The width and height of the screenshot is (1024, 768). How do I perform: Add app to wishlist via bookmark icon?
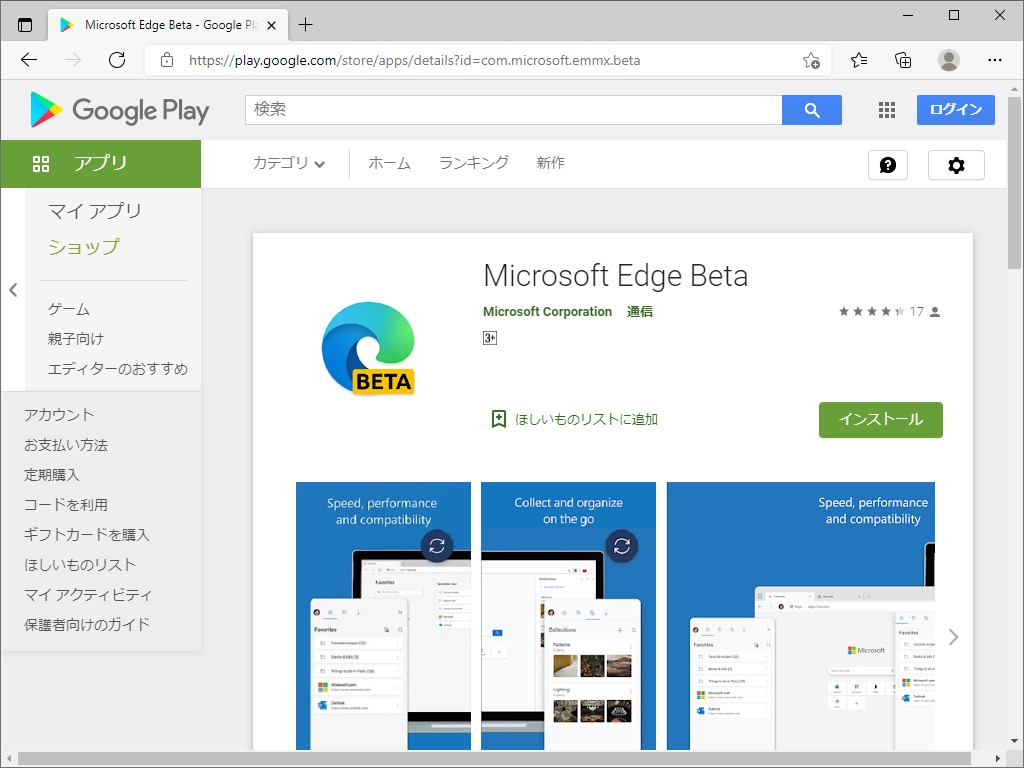click(499, 419)
